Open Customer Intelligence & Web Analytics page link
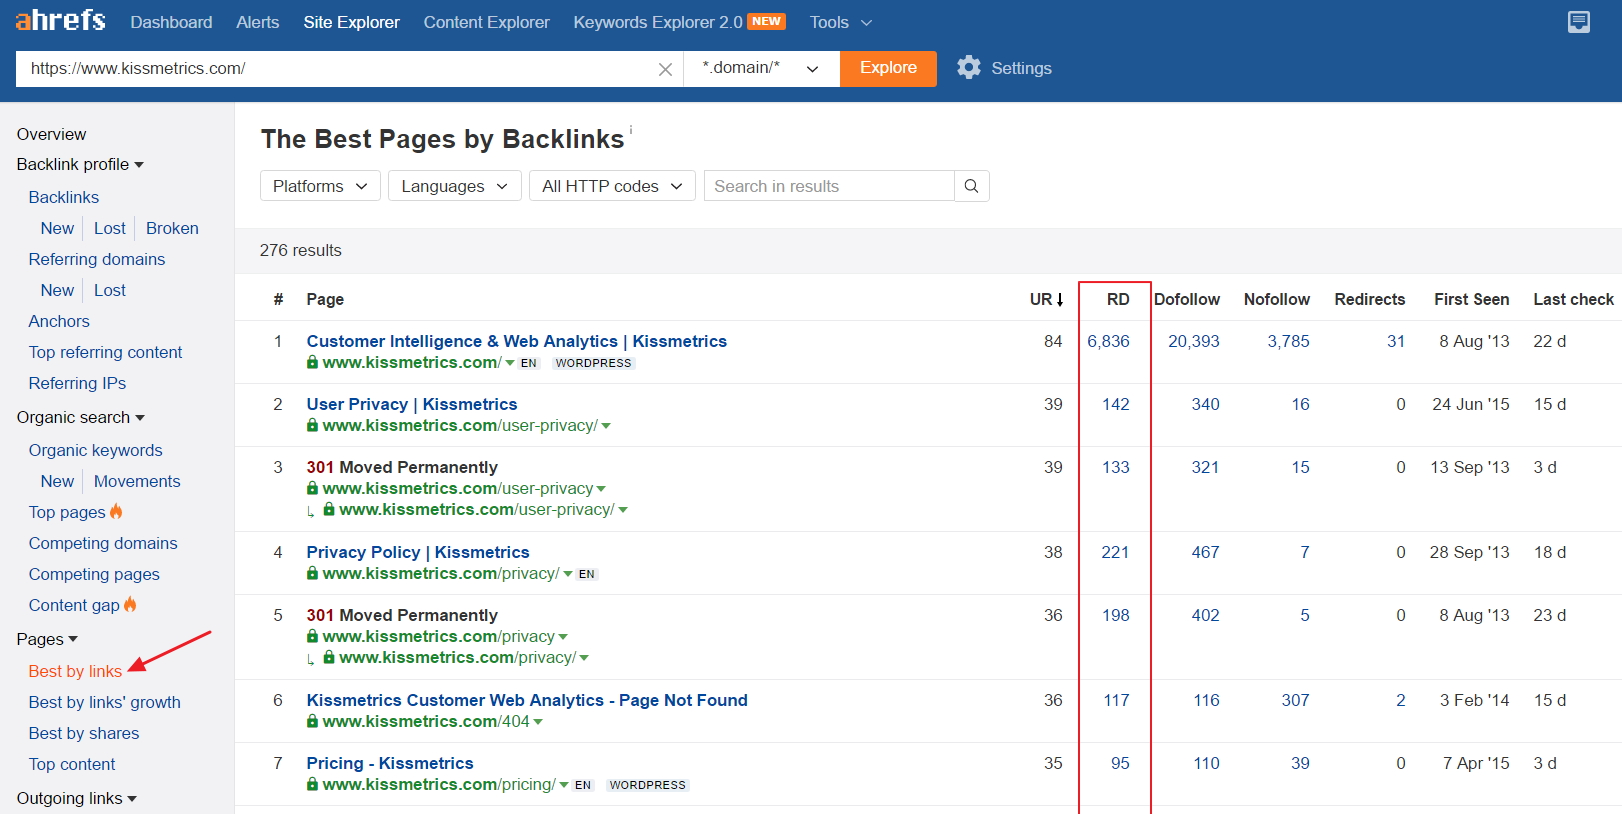1622x814 pixels. pyautogui.click(x=516, y=341)
